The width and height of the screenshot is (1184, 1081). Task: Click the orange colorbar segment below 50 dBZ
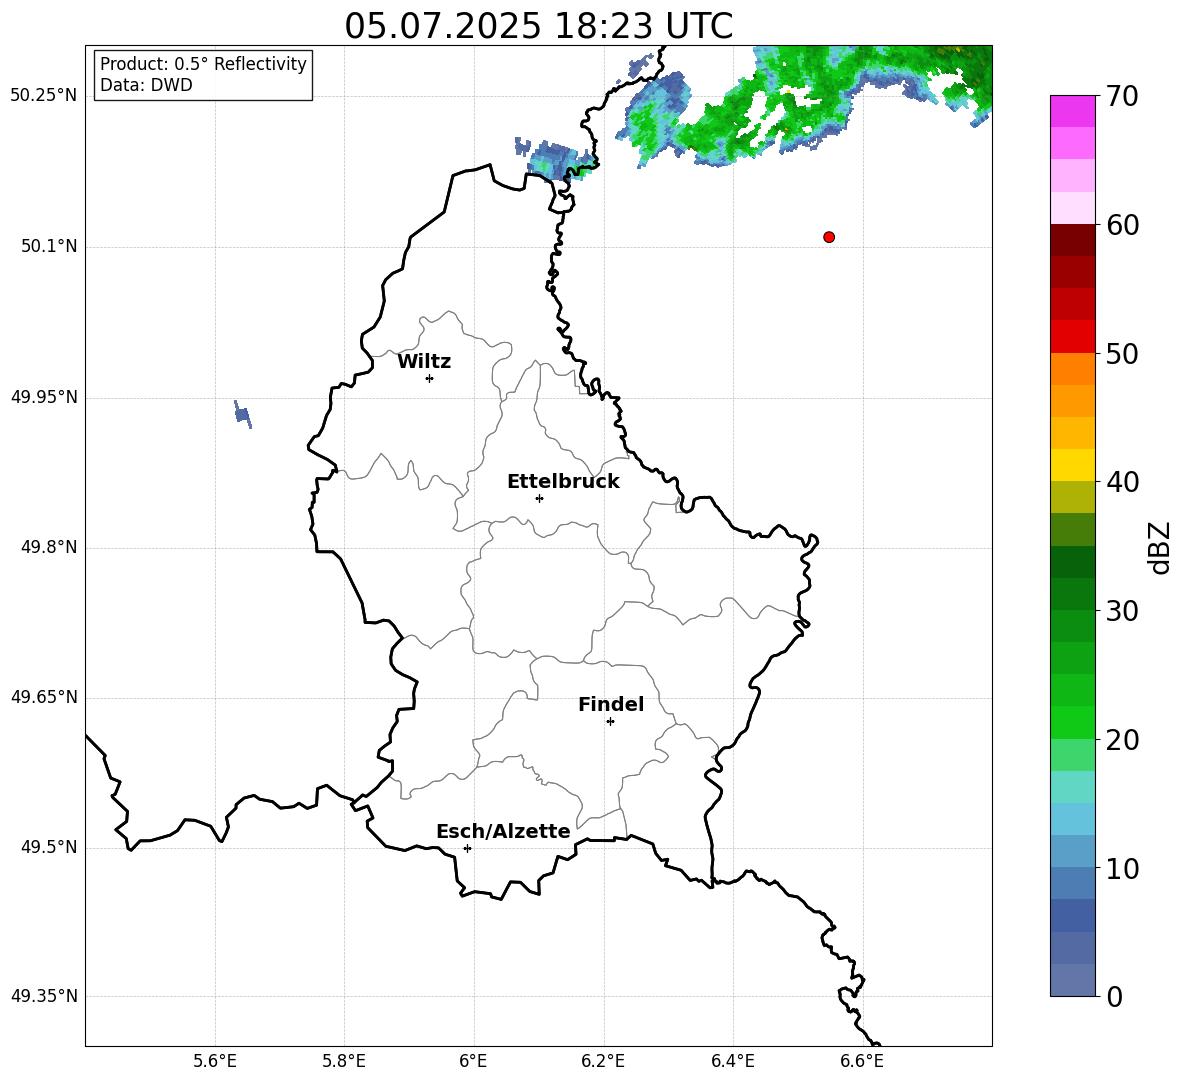tap(1072, 369)
